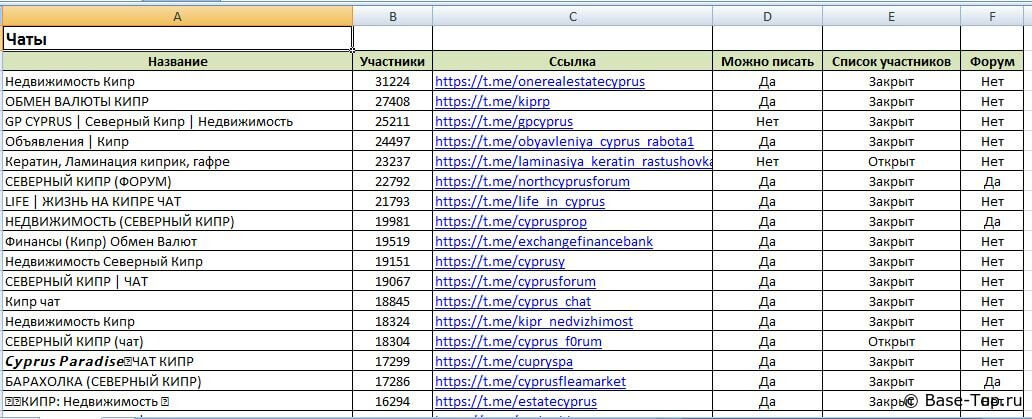Select column E header
The image size is (1032, 419).
[x=891, y=16]
